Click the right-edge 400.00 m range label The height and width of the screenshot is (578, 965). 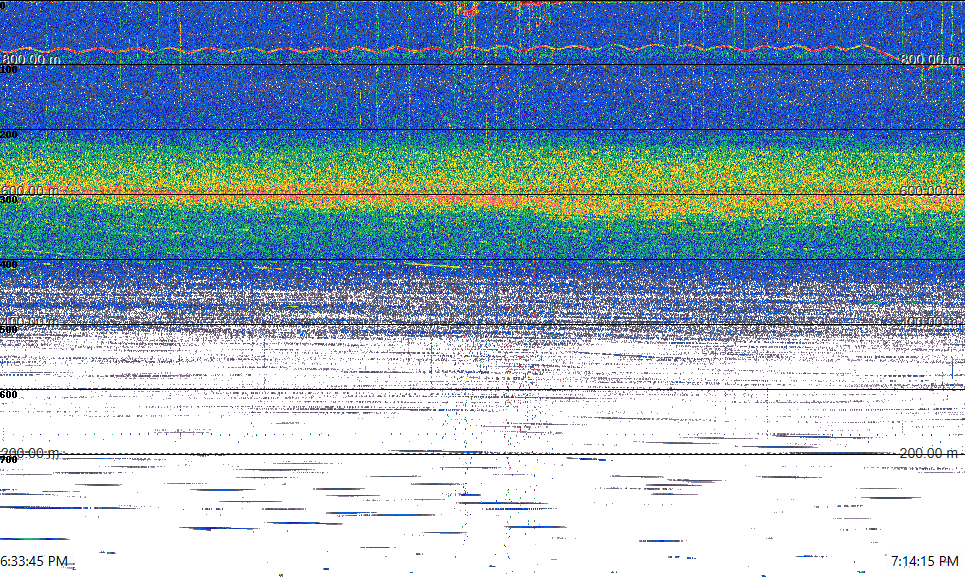929,322
